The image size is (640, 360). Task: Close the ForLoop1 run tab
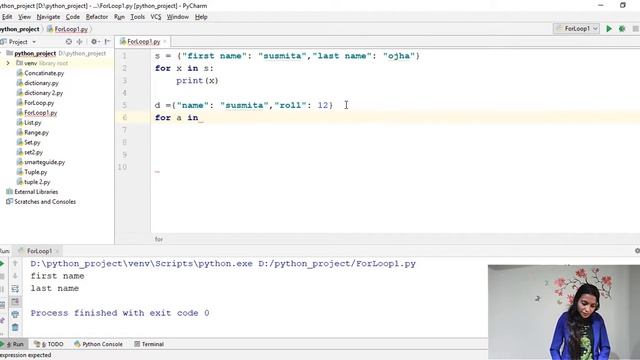tap(57, 251)
